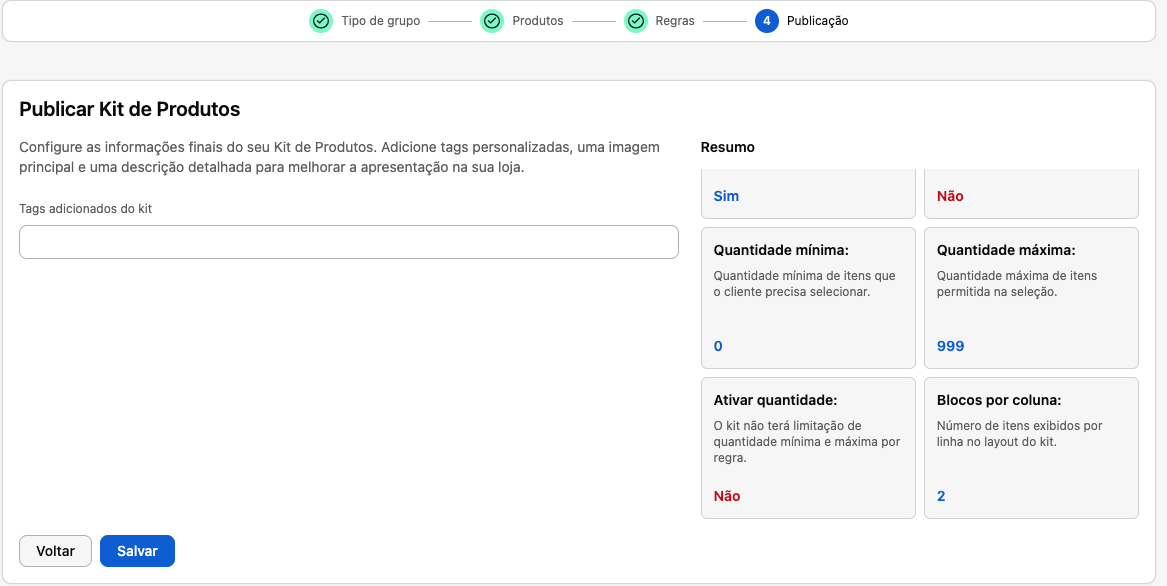Click the step 4 Publicação circle

coord(767,21)
